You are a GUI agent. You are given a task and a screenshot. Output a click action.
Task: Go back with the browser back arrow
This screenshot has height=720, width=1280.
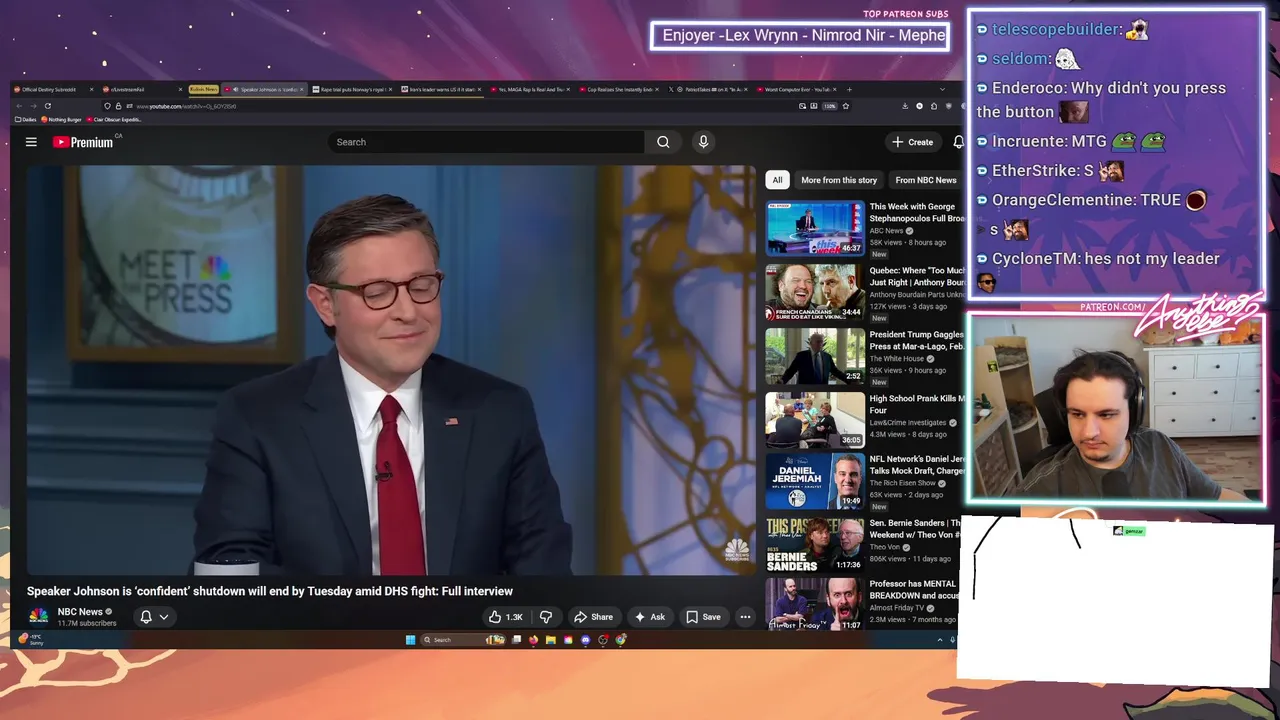click(19, 106)
